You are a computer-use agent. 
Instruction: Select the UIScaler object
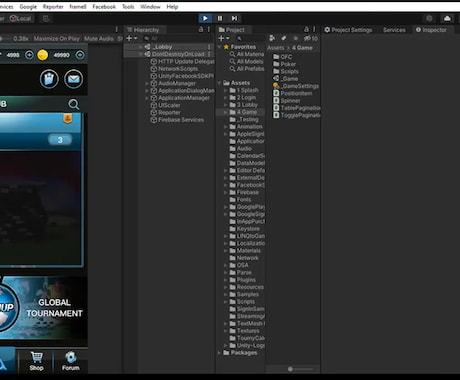[166, 106]
